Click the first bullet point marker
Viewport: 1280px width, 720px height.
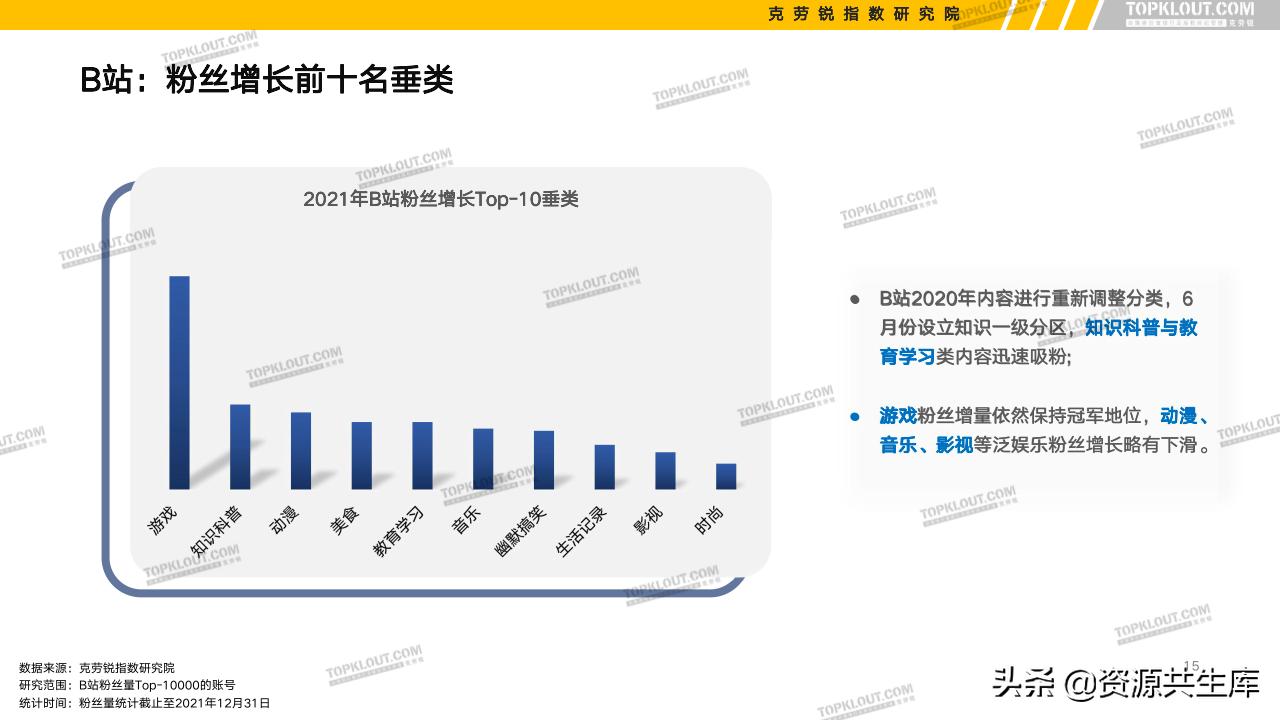(x=855, y=299)
